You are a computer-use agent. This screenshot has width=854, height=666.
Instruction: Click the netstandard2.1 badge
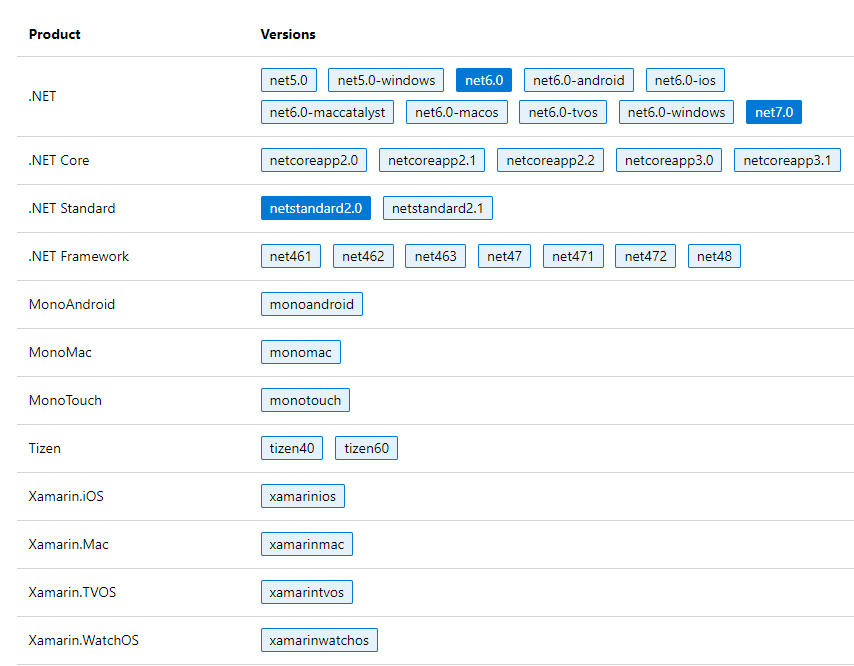(x=438, y=208)
